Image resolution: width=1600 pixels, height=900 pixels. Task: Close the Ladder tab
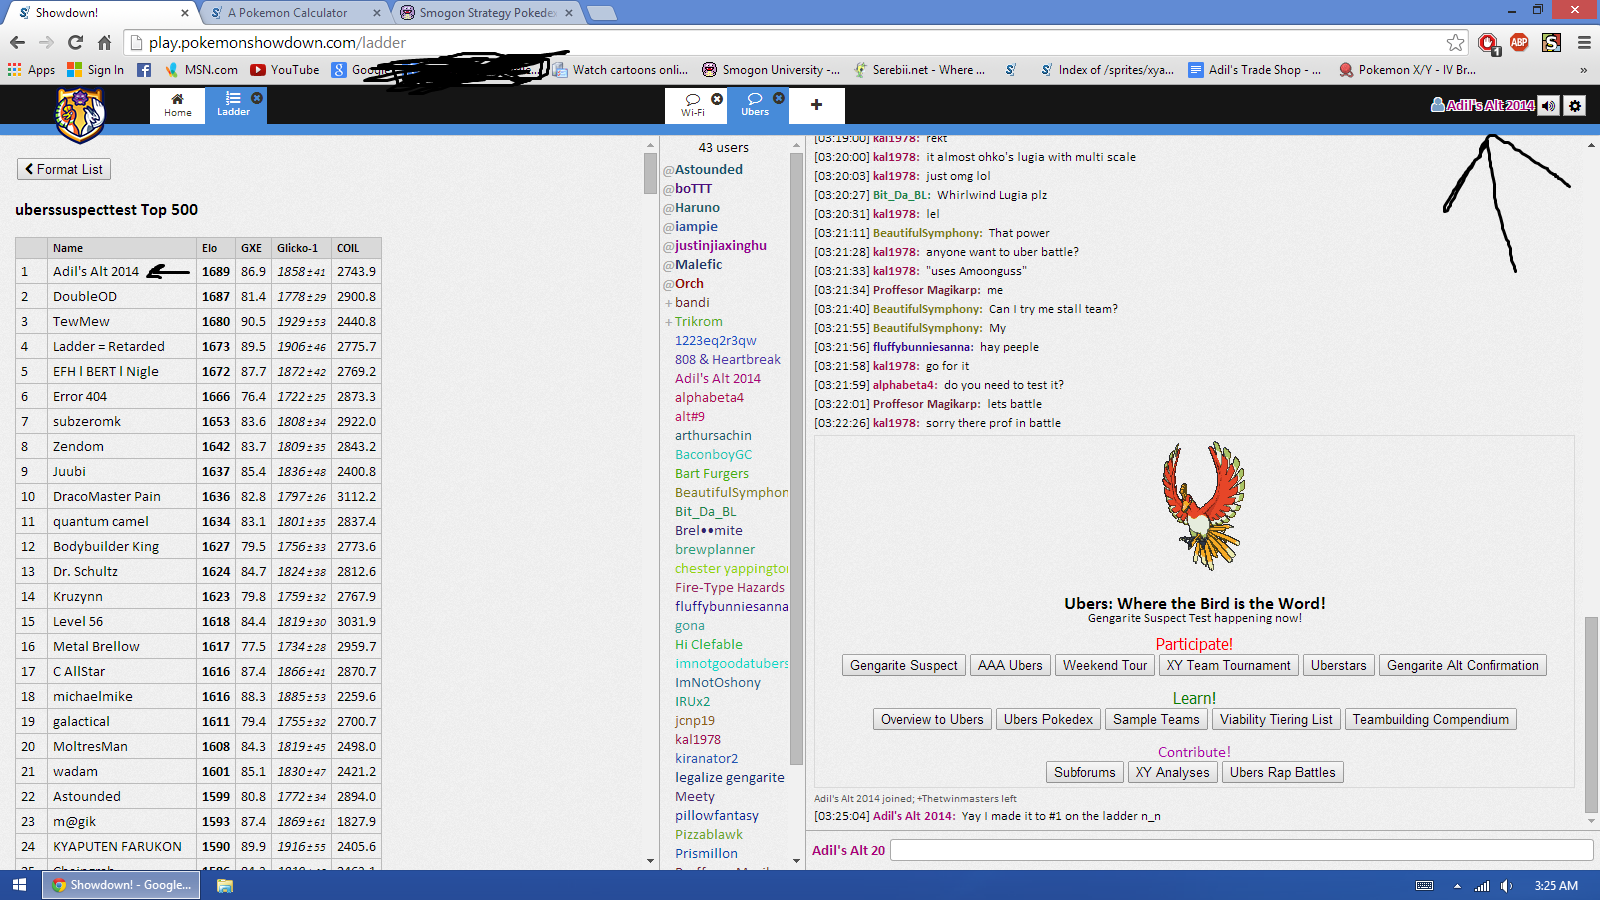click(x=257, y=98)
